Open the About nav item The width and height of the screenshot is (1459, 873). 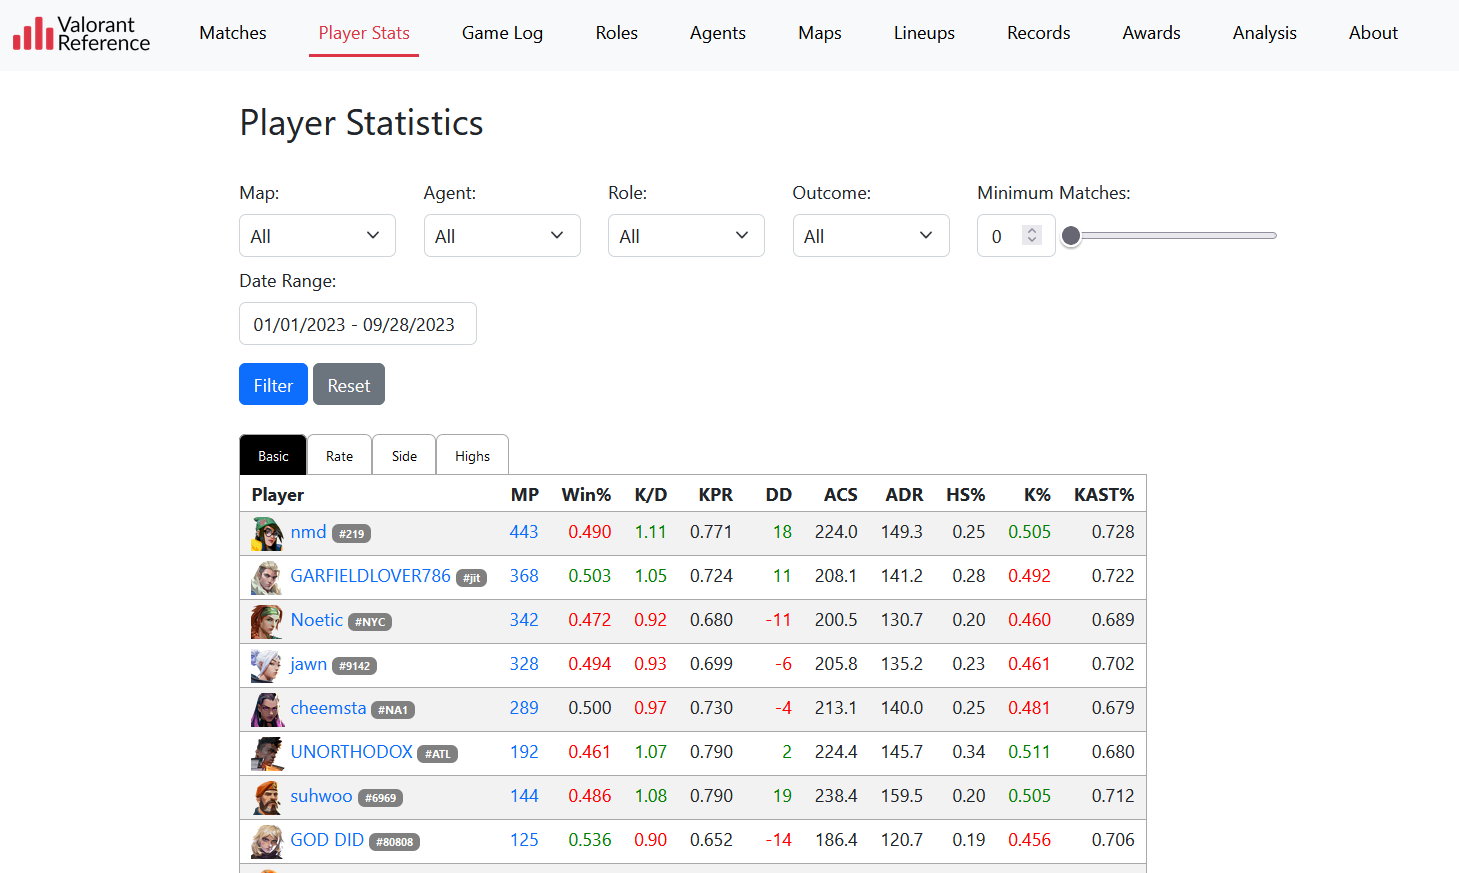(1373, 33)
